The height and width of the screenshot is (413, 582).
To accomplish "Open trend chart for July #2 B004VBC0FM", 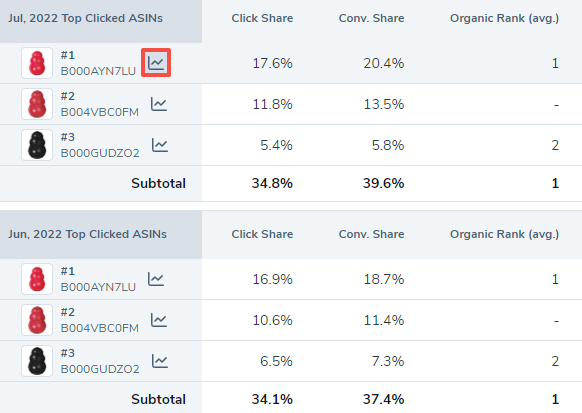I will pyautogui.click(x=159, y=104).
